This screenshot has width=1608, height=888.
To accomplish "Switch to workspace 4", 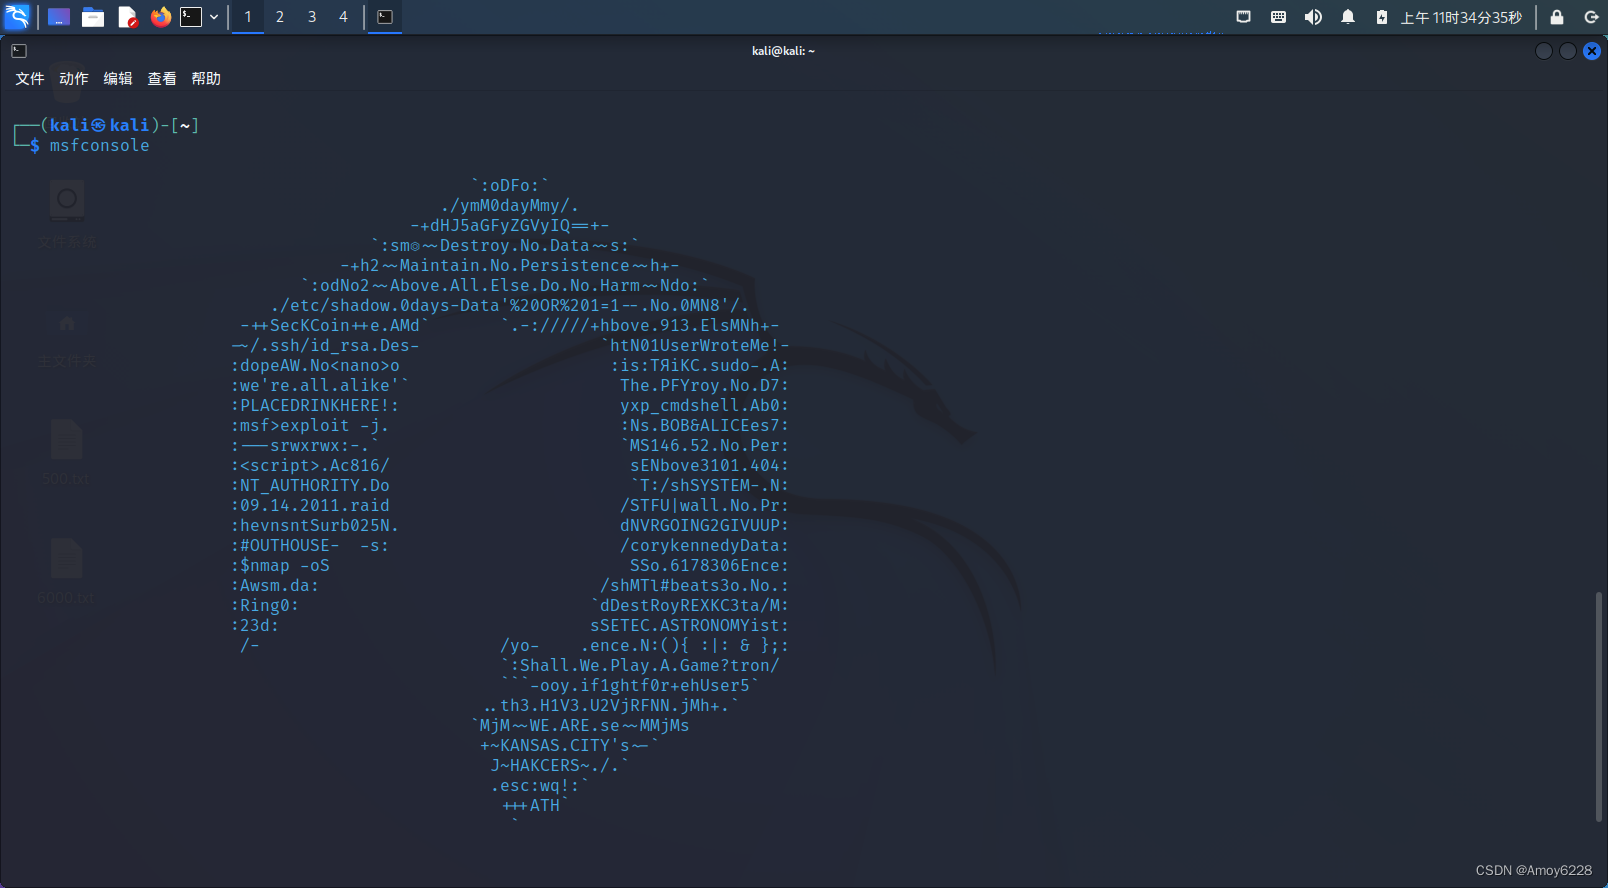I will point(343,17).
